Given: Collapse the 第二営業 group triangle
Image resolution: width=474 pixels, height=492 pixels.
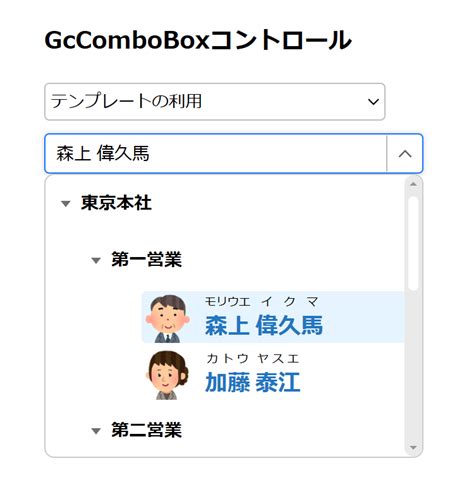Looking at the screenshot, I should tap(96, 431).
